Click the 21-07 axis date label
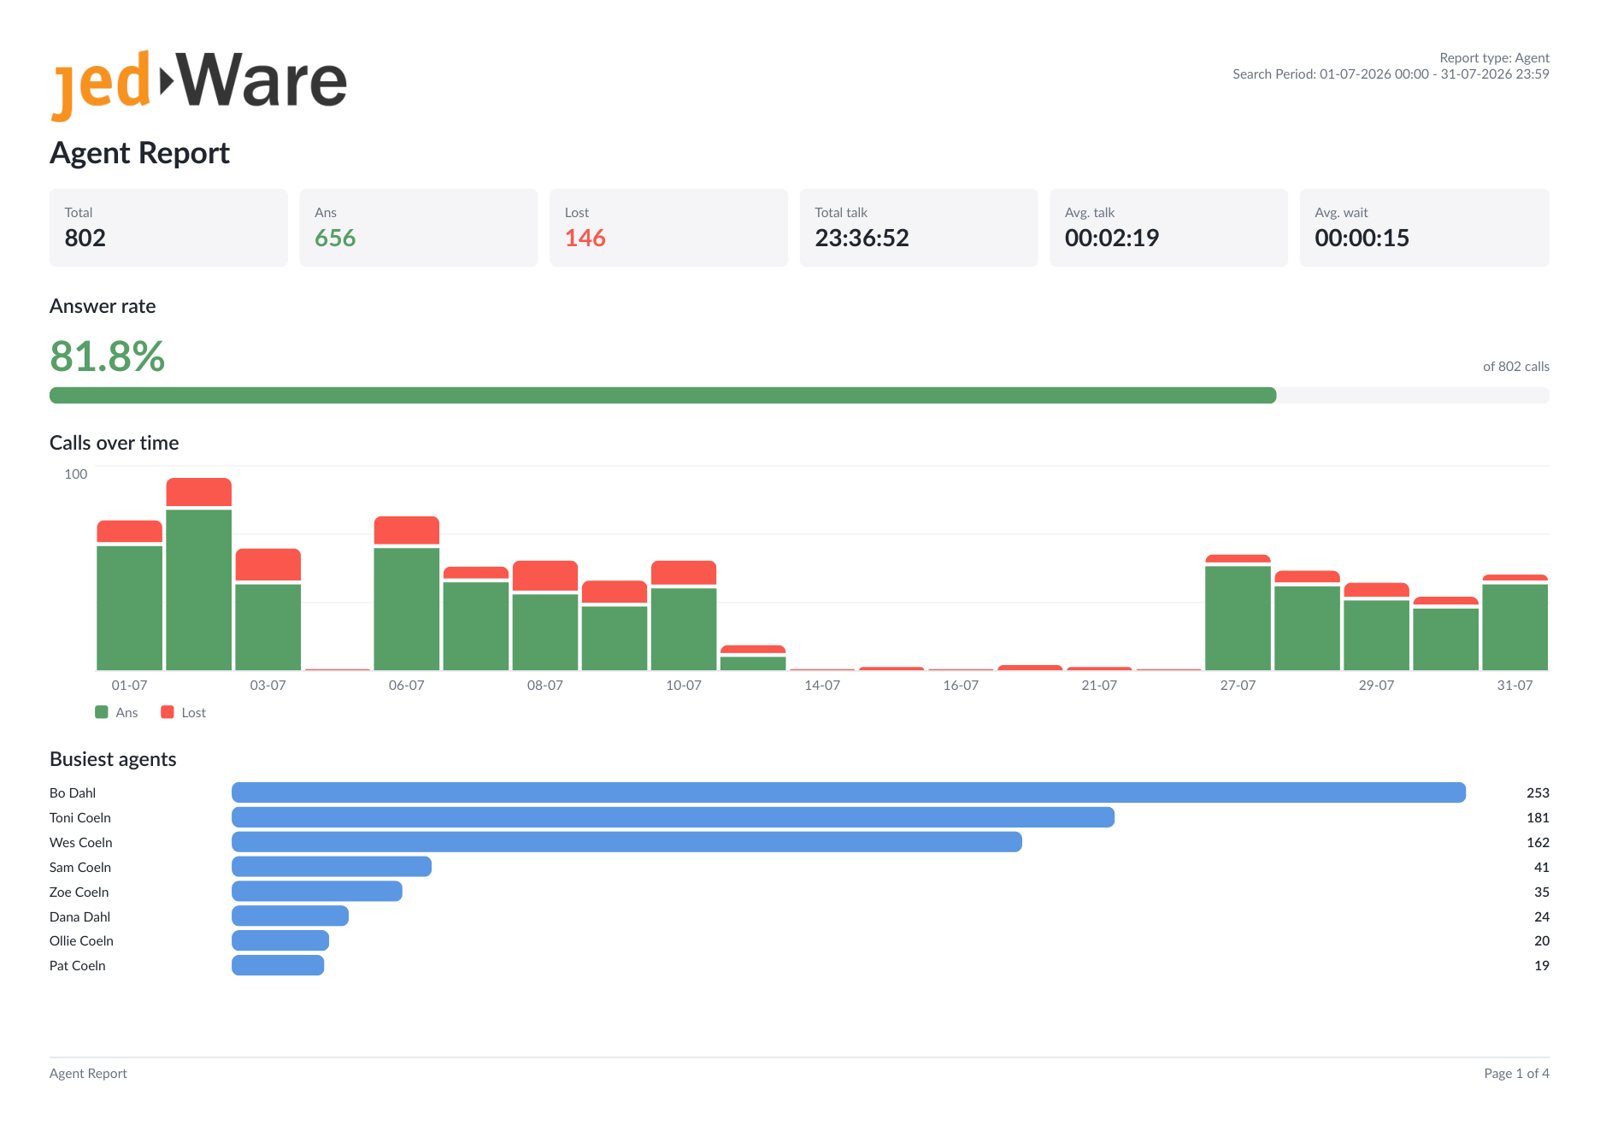Image resolution: width=1600 pixels, height=1131 pixels. [x=1099, y=685]
